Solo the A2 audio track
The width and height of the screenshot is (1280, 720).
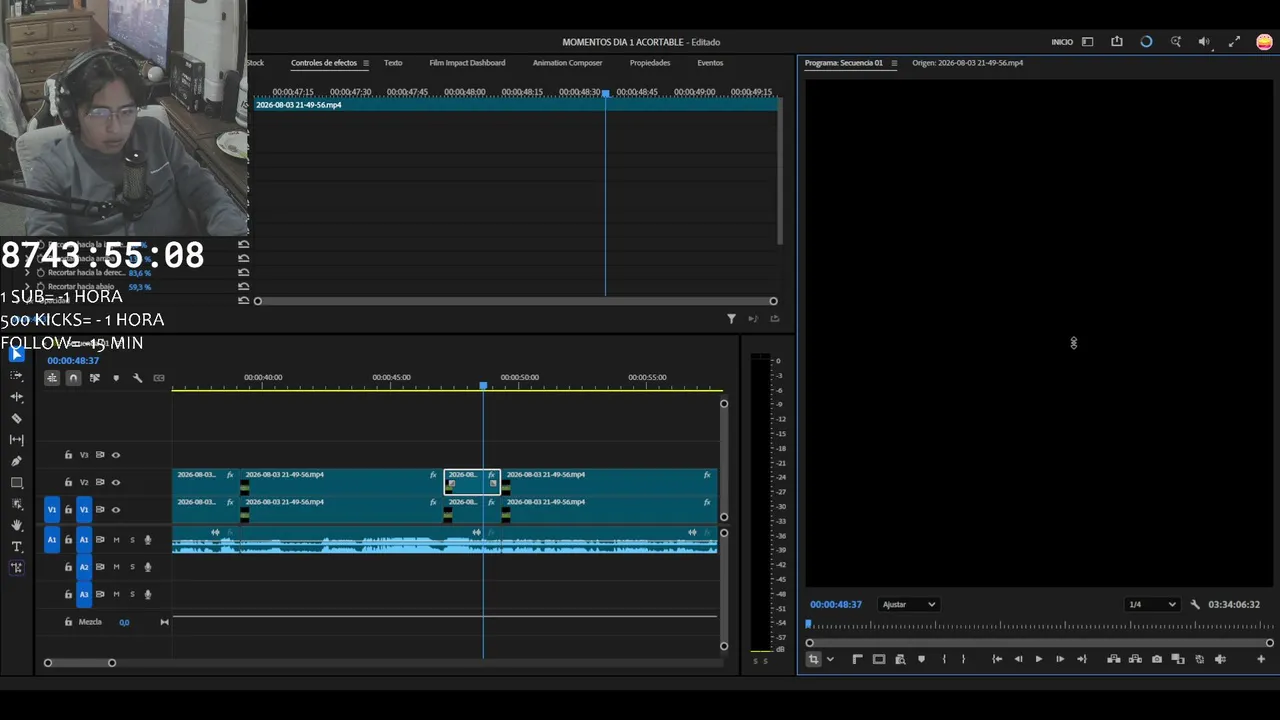132,567
